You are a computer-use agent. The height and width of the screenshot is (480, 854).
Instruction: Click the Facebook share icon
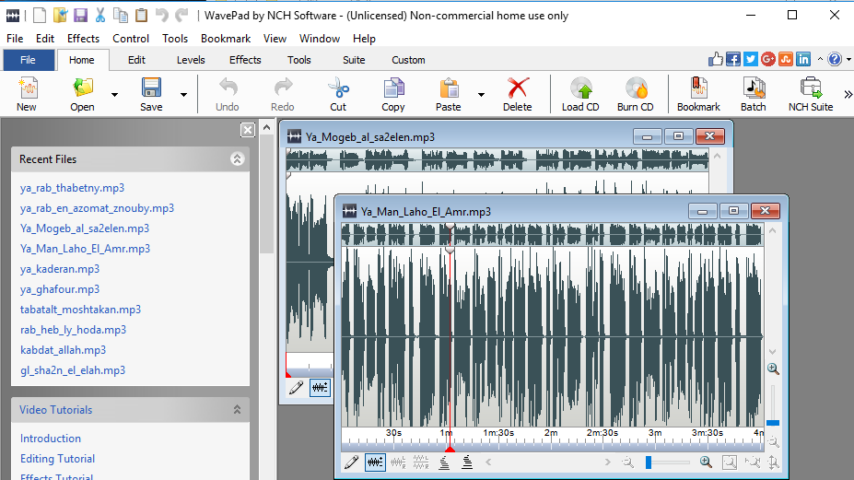click(x=733, y=59)
